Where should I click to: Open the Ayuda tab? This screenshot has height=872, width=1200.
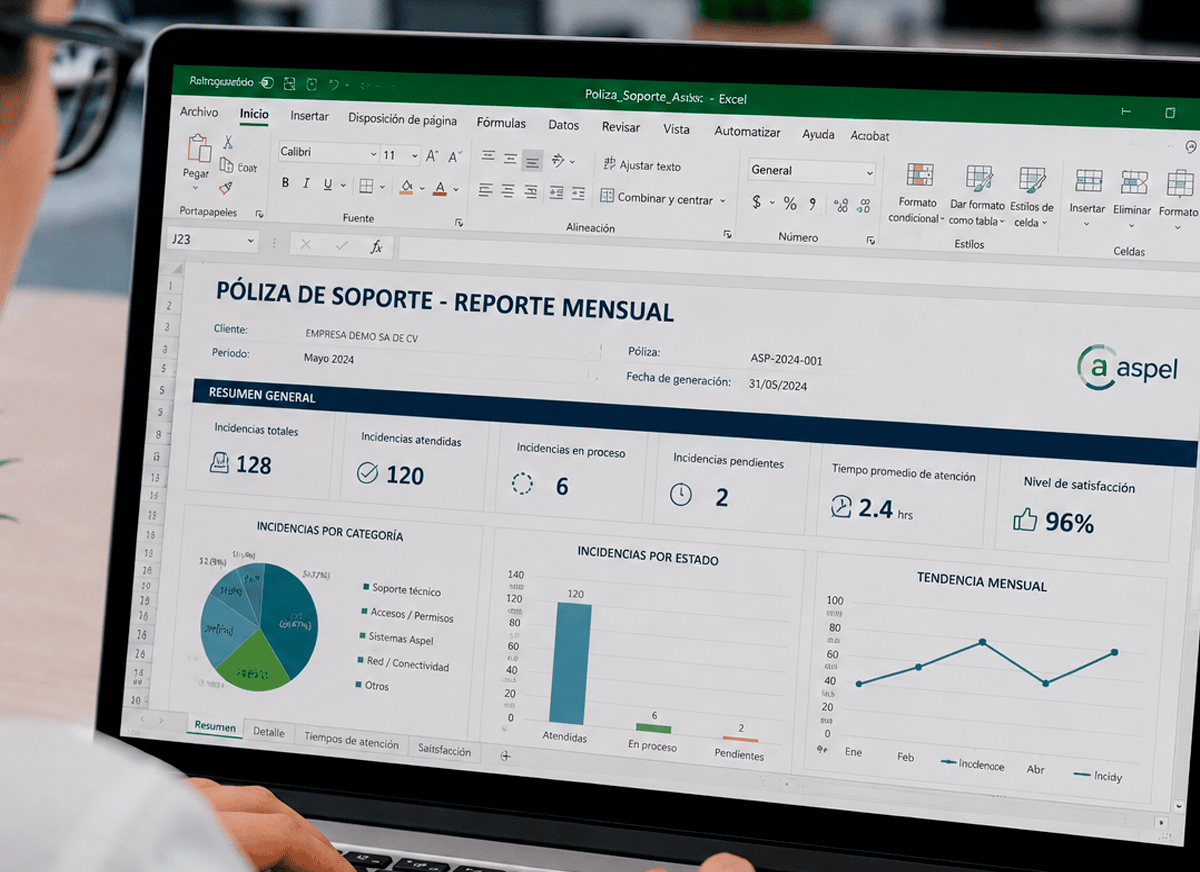(x=818, y=134)
